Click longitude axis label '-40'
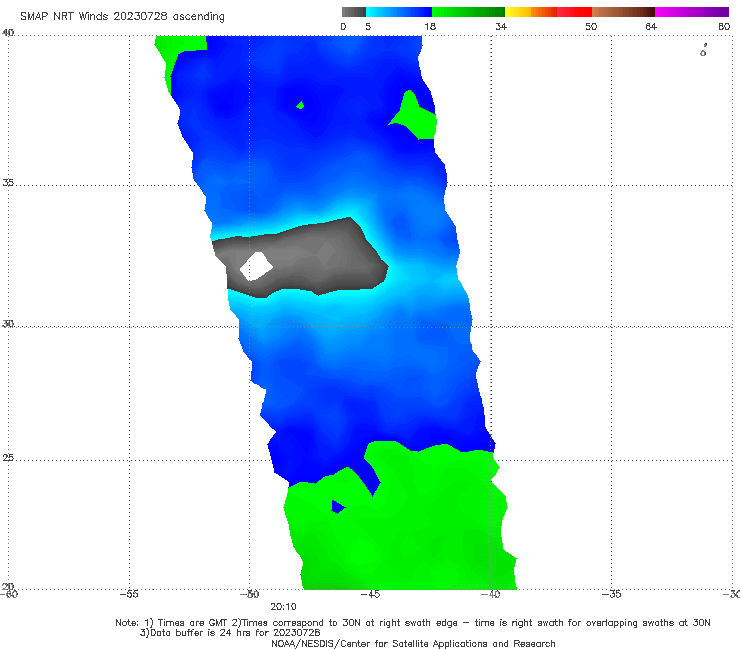Screen dimensions: 740x650 [x=490, y=594]
